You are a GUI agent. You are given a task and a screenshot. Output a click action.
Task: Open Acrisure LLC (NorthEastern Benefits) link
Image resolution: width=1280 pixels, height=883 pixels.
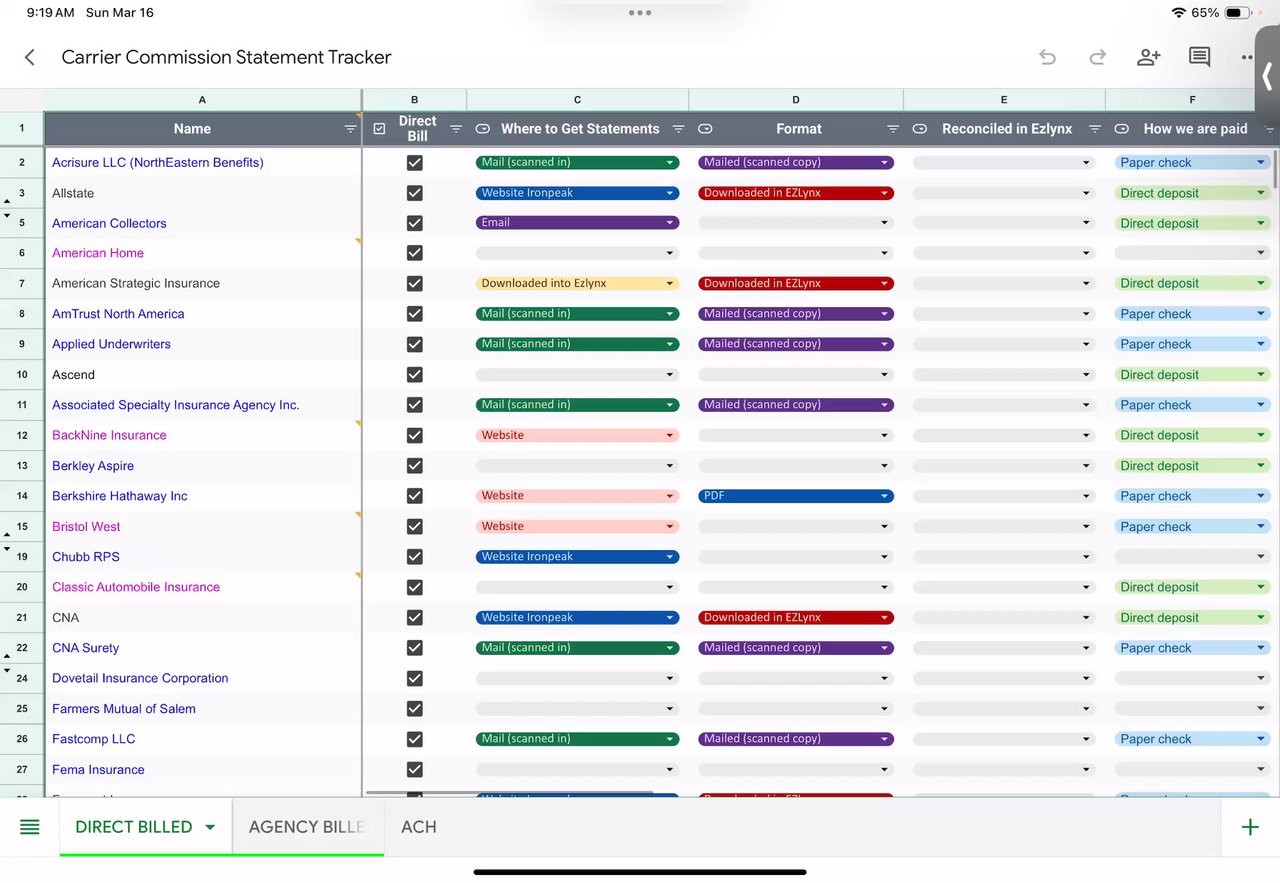(158, 163)
